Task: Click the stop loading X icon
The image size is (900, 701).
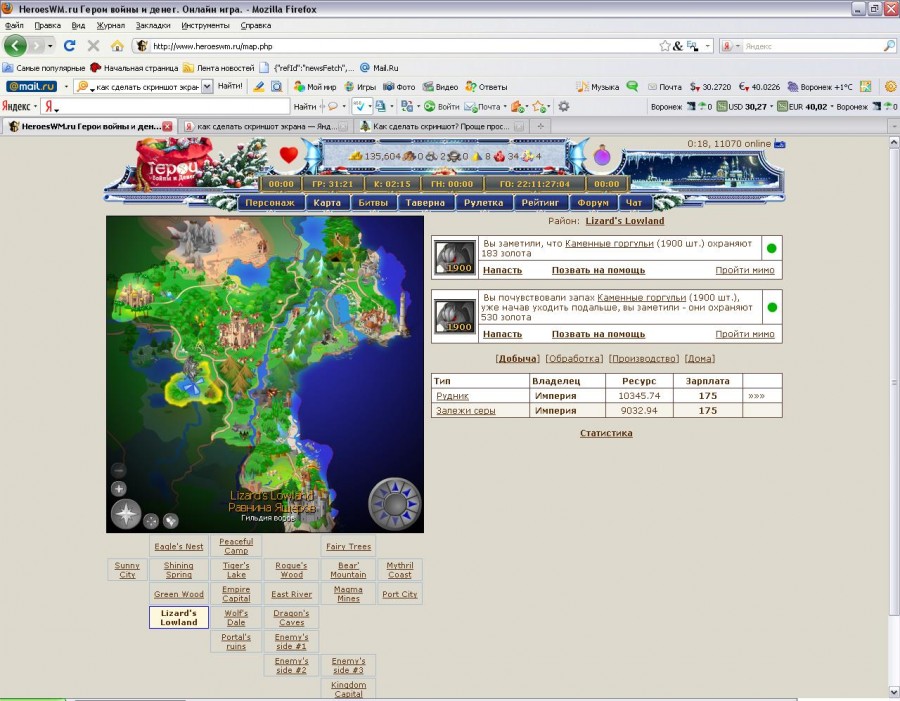Action: (x=94, y=46)
